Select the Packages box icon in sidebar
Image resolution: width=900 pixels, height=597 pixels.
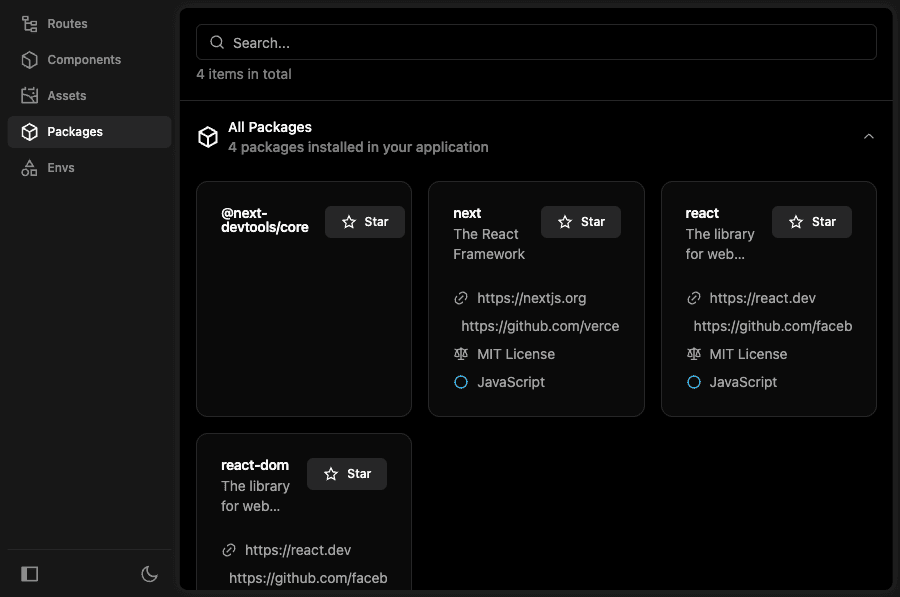pos(29,131)
